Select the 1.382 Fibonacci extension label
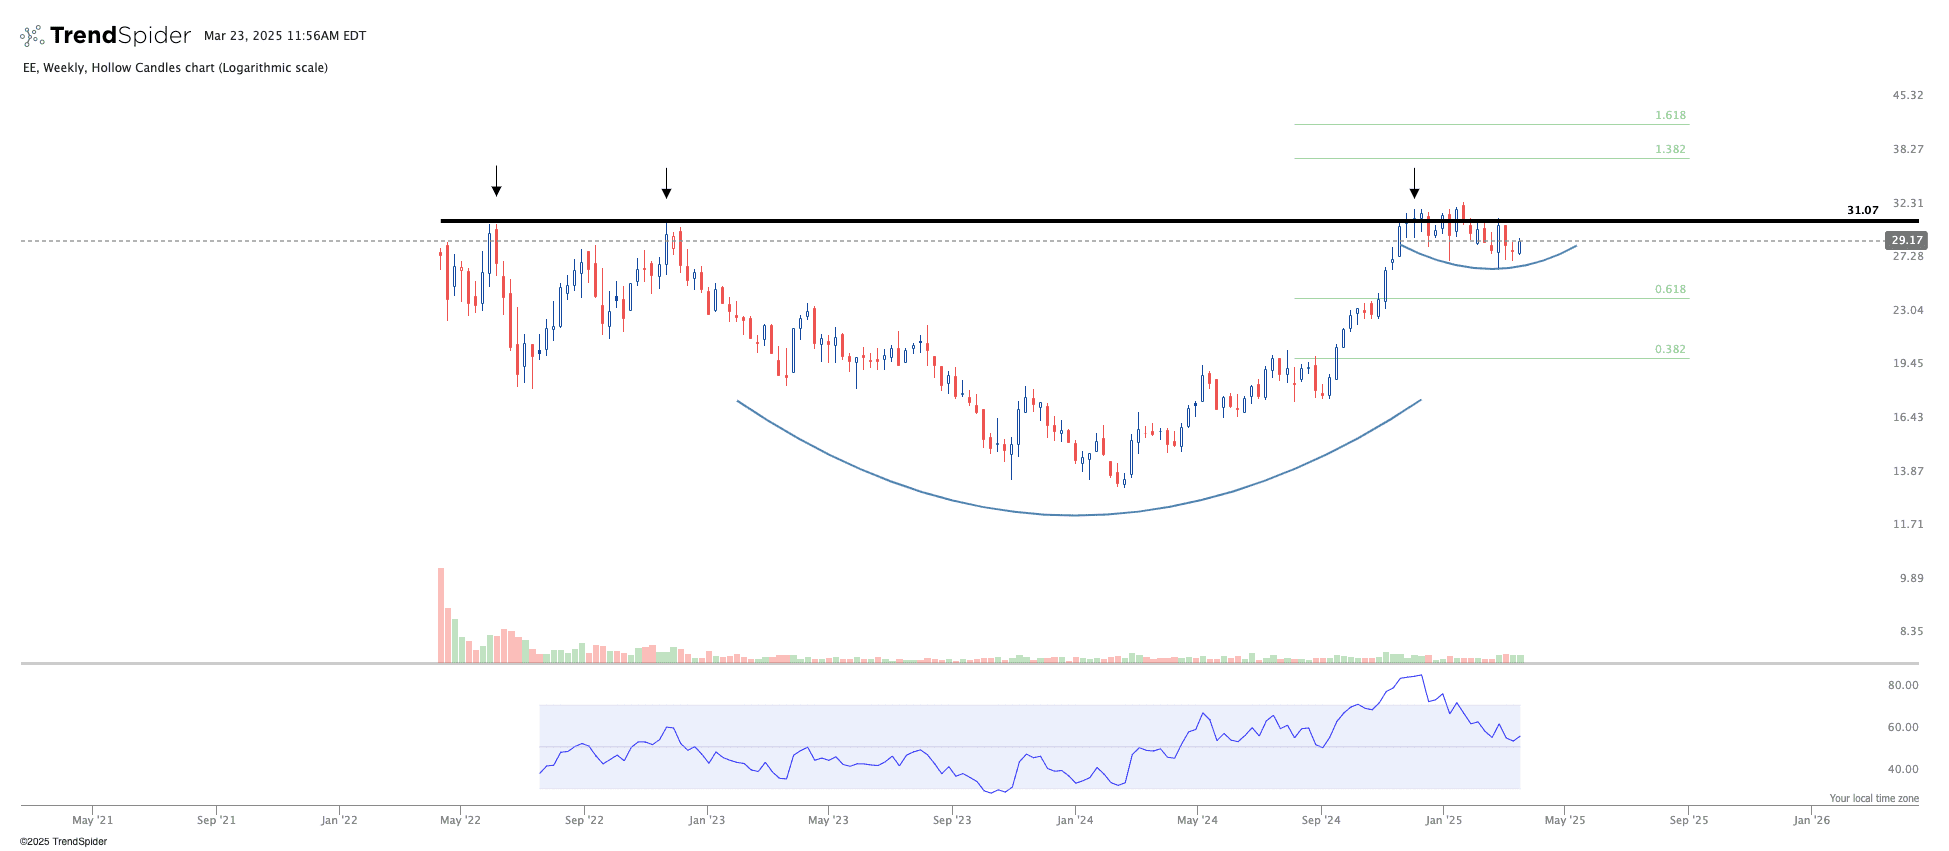The image size is (1949, 851). pyautogui.click(x=1670, y=149)
